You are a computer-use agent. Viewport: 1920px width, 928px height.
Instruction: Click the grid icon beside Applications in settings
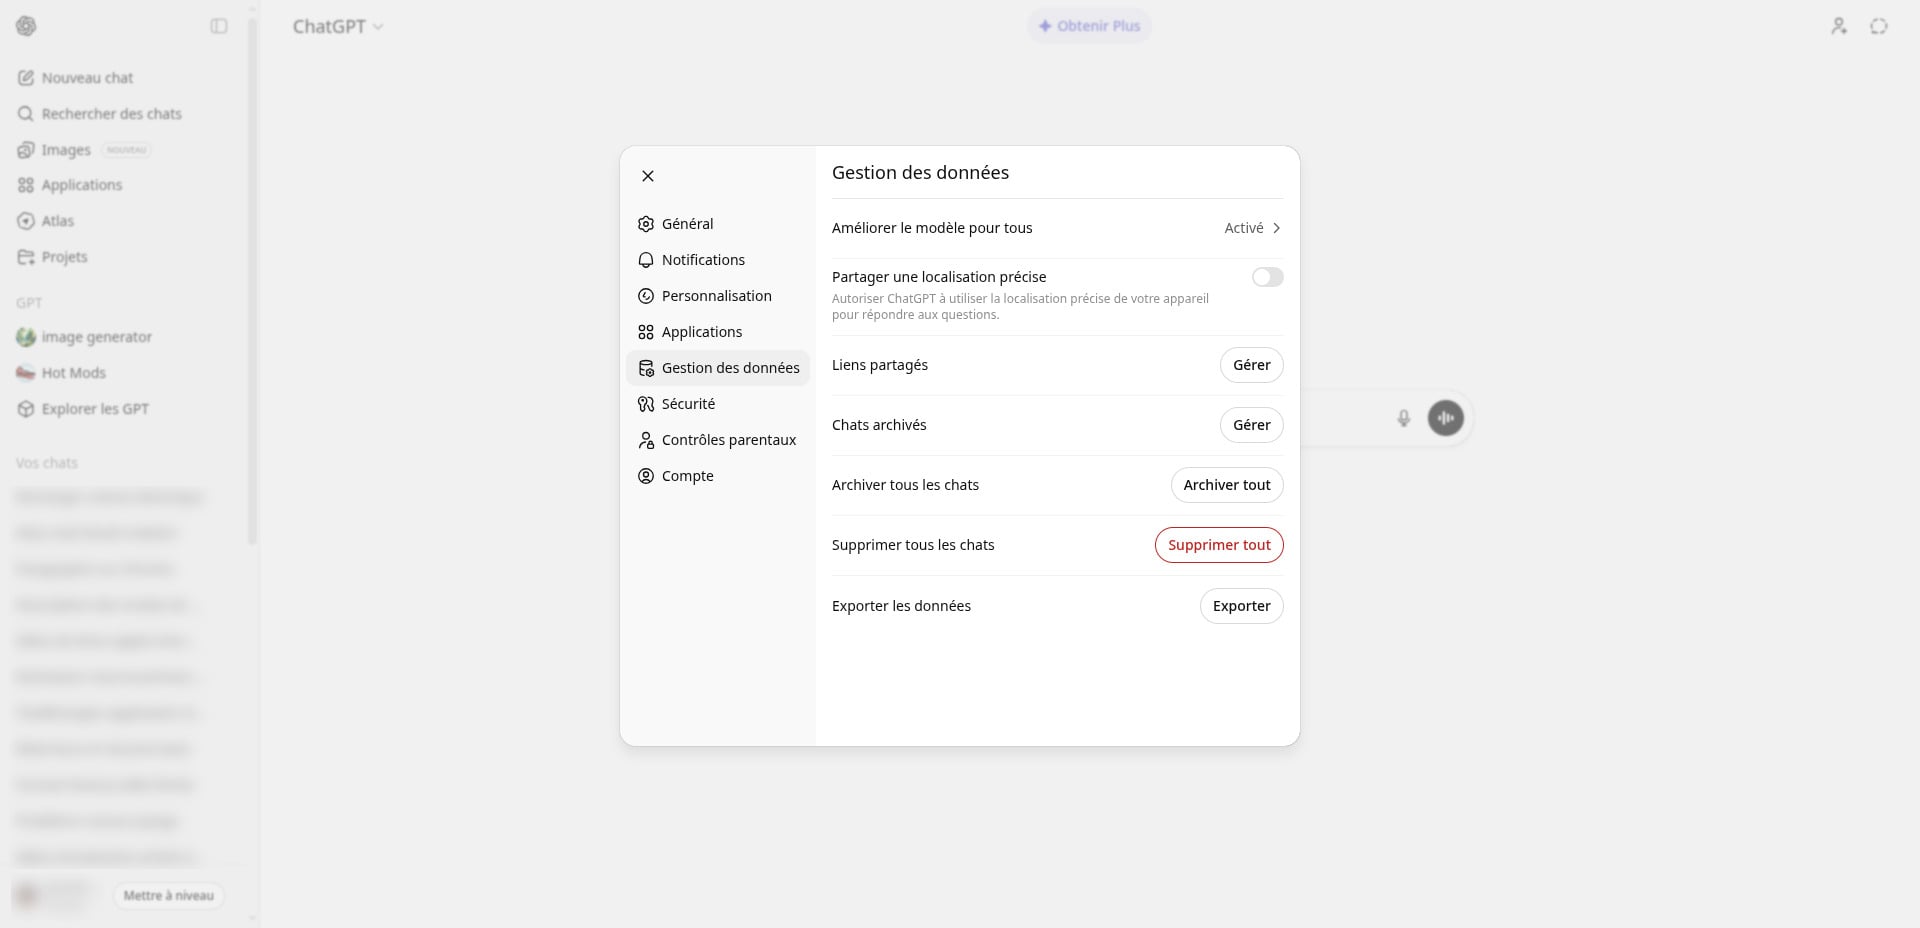(646, 332)
